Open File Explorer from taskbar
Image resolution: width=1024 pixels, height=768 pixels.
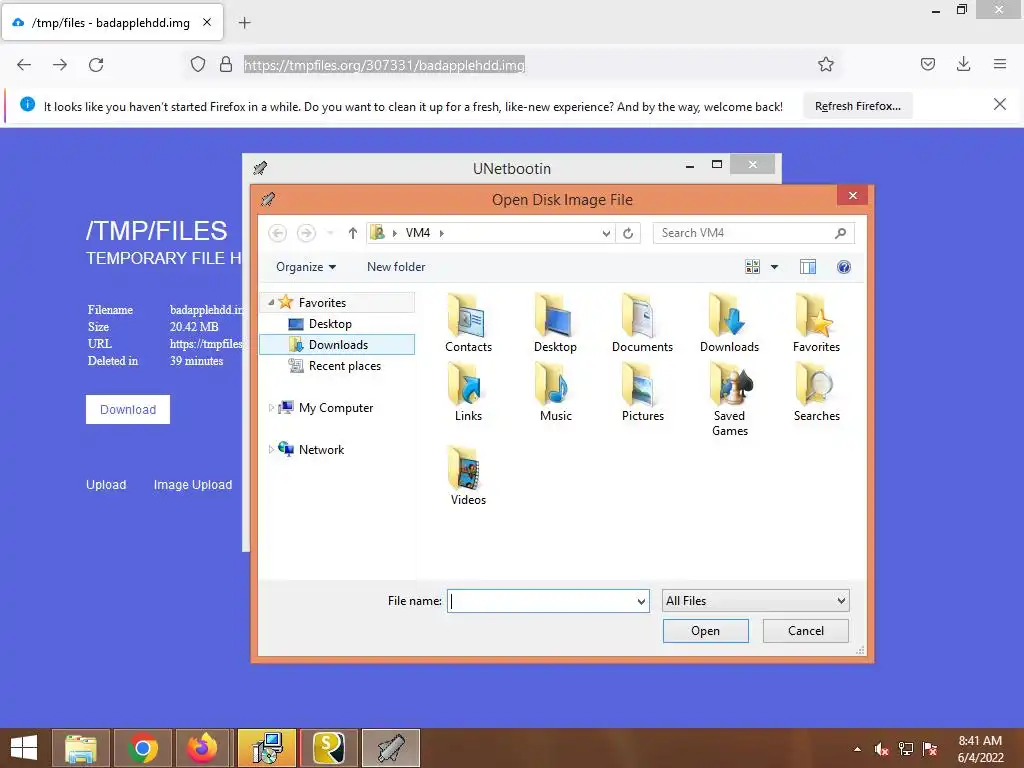point(80,748)
